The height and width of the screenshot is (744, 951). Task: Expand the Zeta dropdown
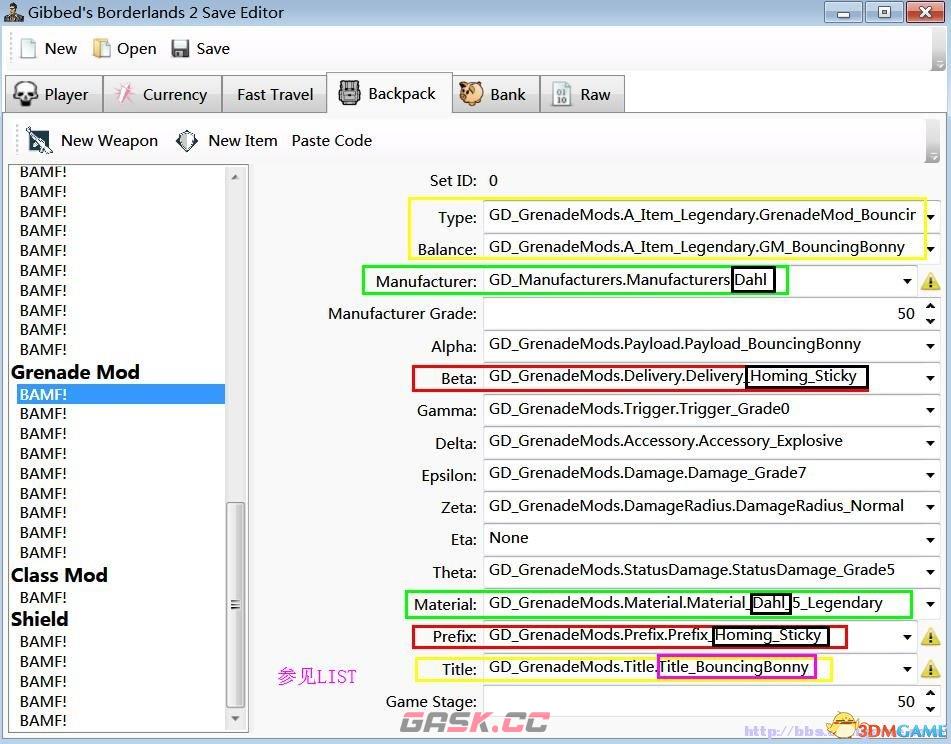930,508
